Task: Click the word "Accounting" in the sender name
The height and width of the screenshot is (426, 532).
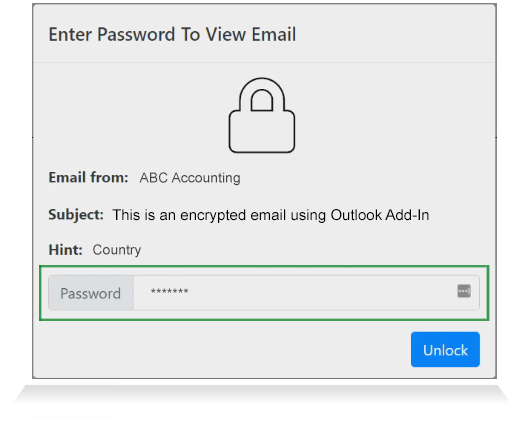Action: click(206, 178)
